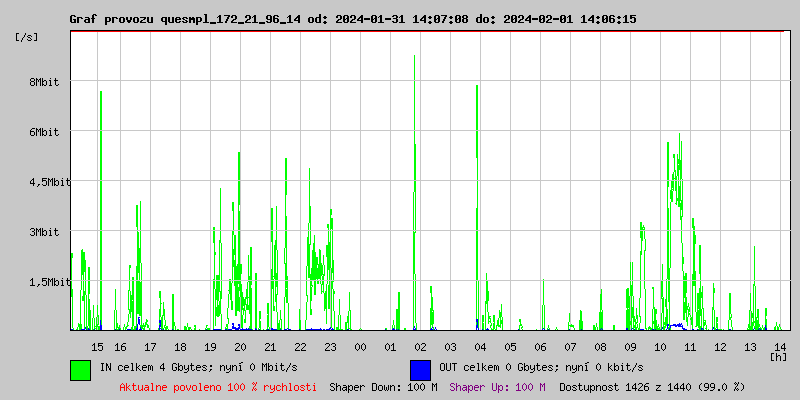Select the graph title text at top
The width and height of the screenshot is (800, 400).
point(352,19)
